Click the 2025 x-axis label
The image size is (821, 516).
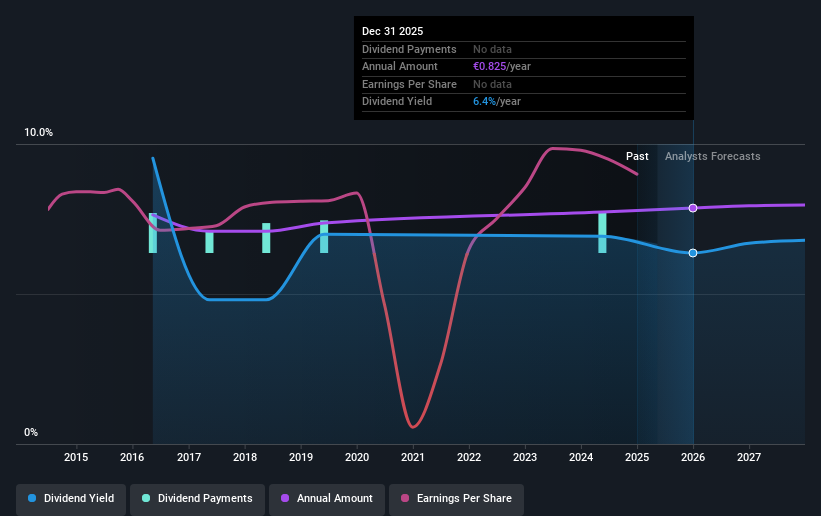click(637, 457)
